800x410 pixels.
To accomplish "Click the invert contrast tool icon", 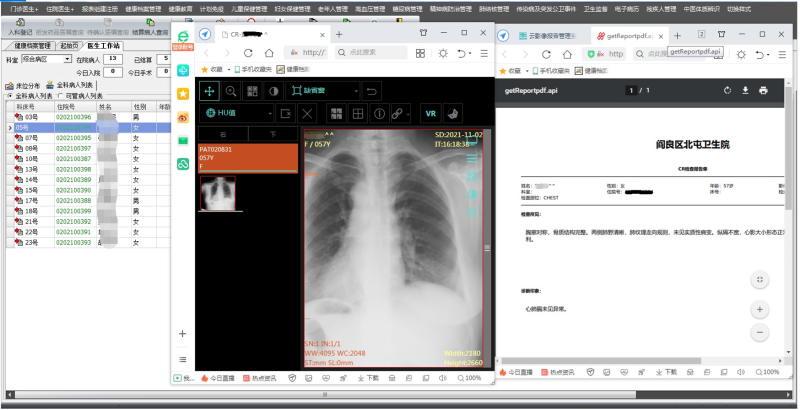I will [x=273, y=91].
